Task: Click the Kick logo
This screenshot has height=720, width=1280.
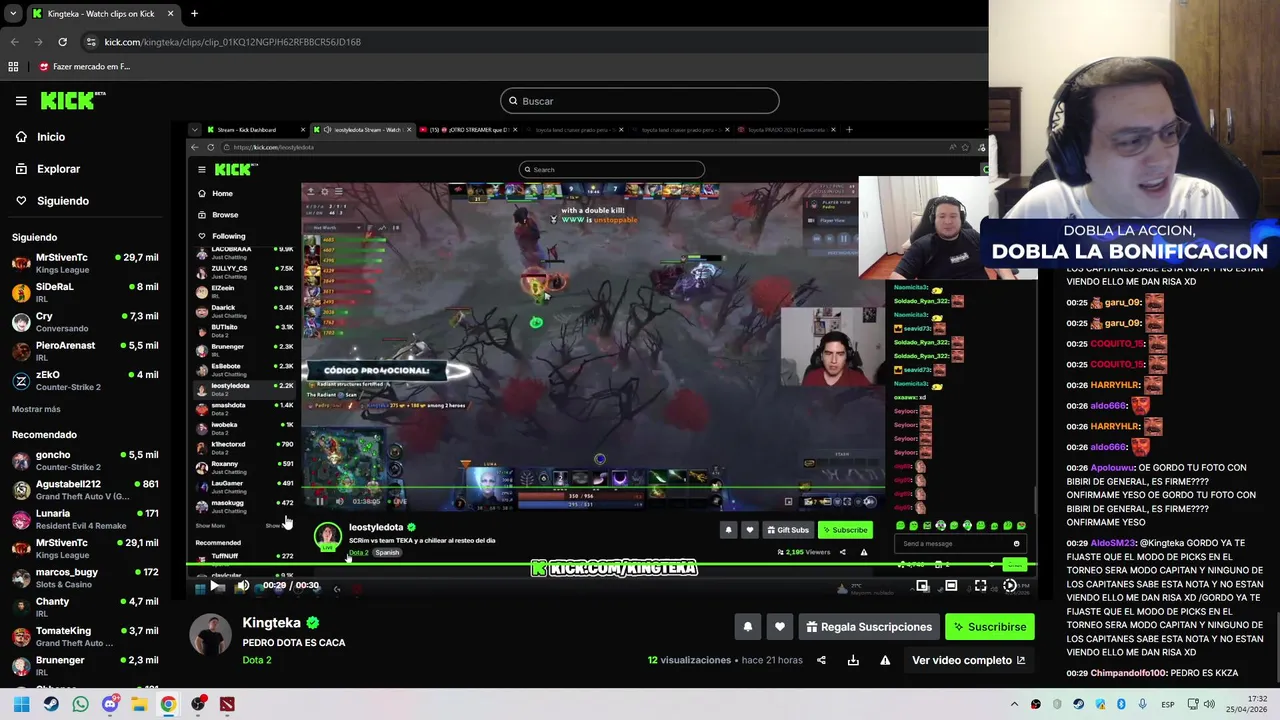Action: point(72,100)
